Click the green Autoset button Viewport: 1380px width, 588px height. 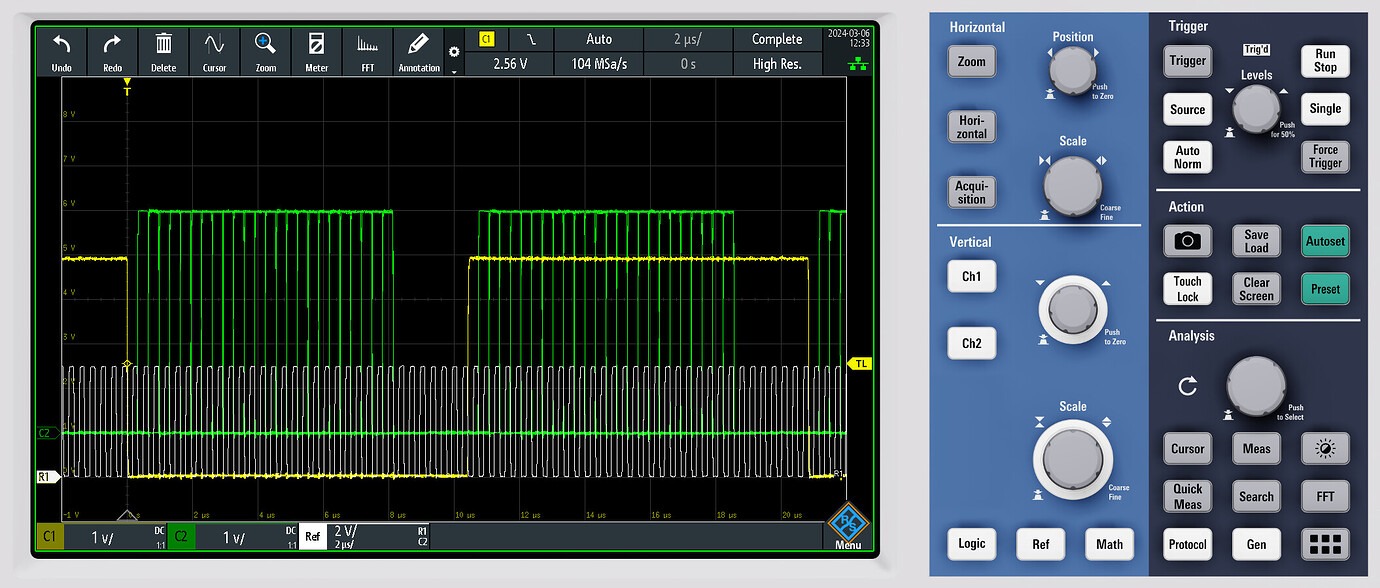1324,241
